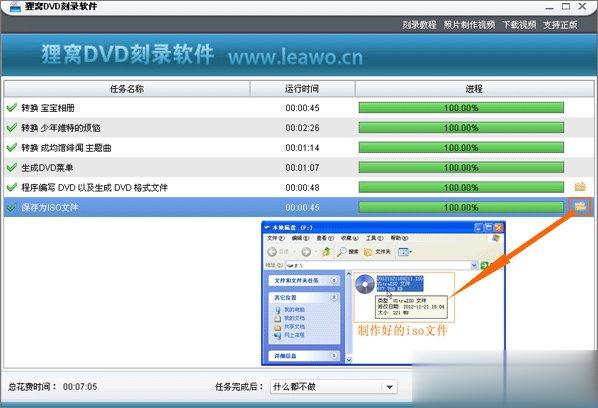Open the 刻录教程 link
The width and height of the screenshot is (598, 408).
419,25
